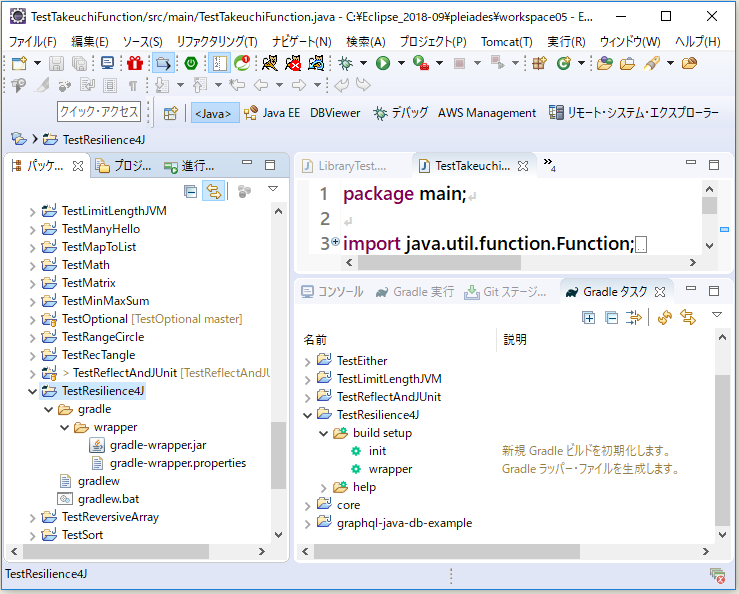Expand the help task group
739x594 pixels.
[323, 488]
